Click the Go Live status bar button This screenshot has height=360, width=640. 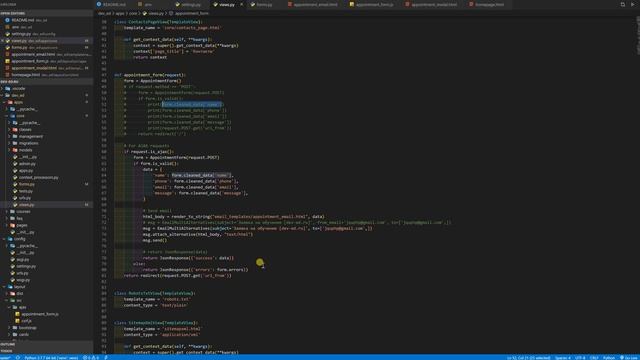pos(629,358)
